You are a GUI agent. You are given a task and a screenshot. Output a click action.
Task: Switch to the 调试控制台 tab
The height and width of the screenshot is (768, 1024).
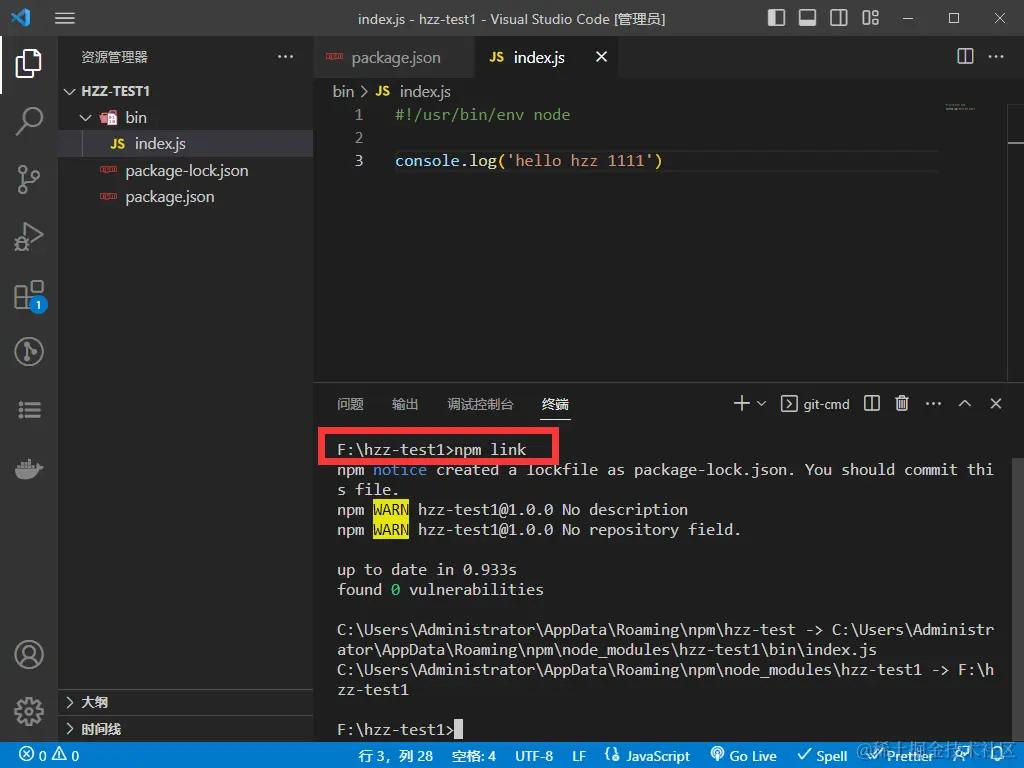(480, 404)
